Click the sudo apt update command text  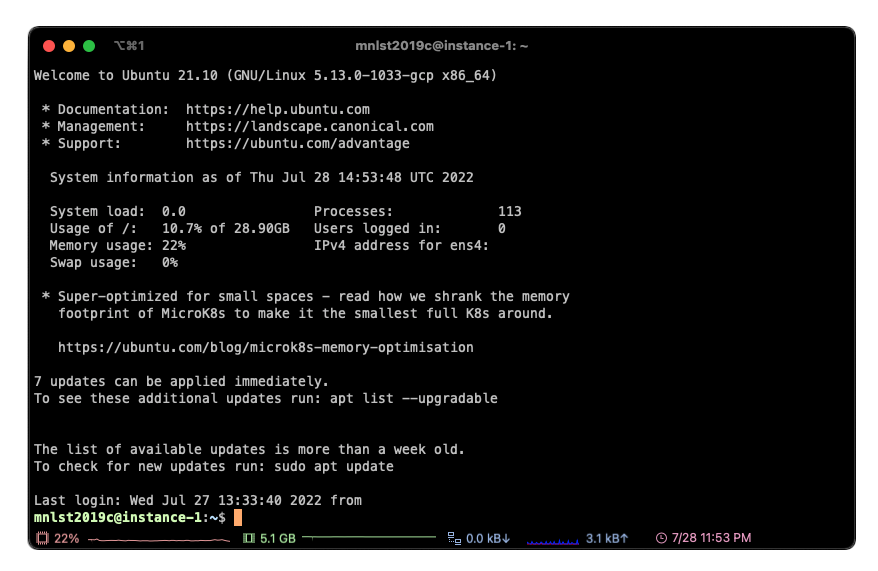pyautogui.click(x=334, y=466)
